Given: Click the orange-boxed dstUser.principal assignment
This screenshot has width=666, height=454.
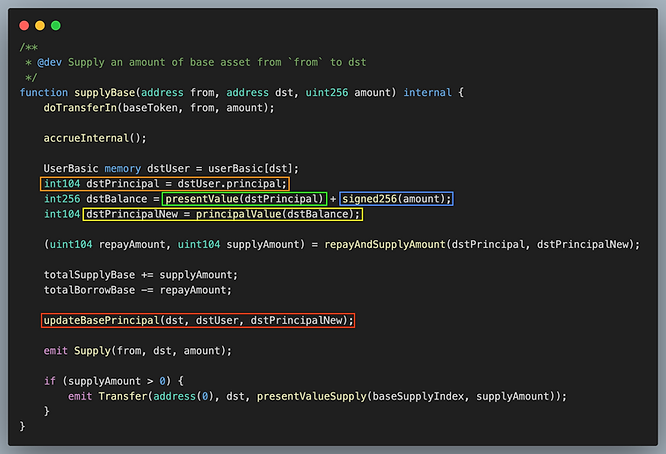Looking at the screenshot, I should click(165, 184).
